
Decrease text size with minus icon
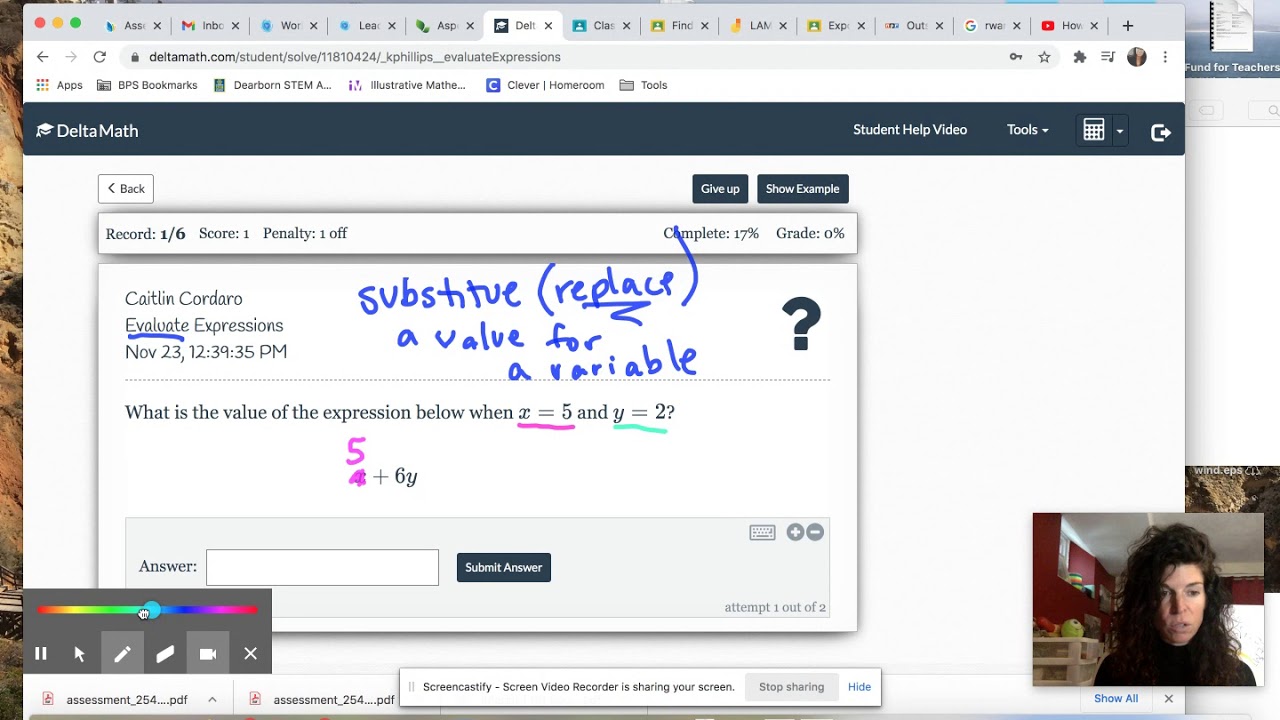(x=815, y=532)
